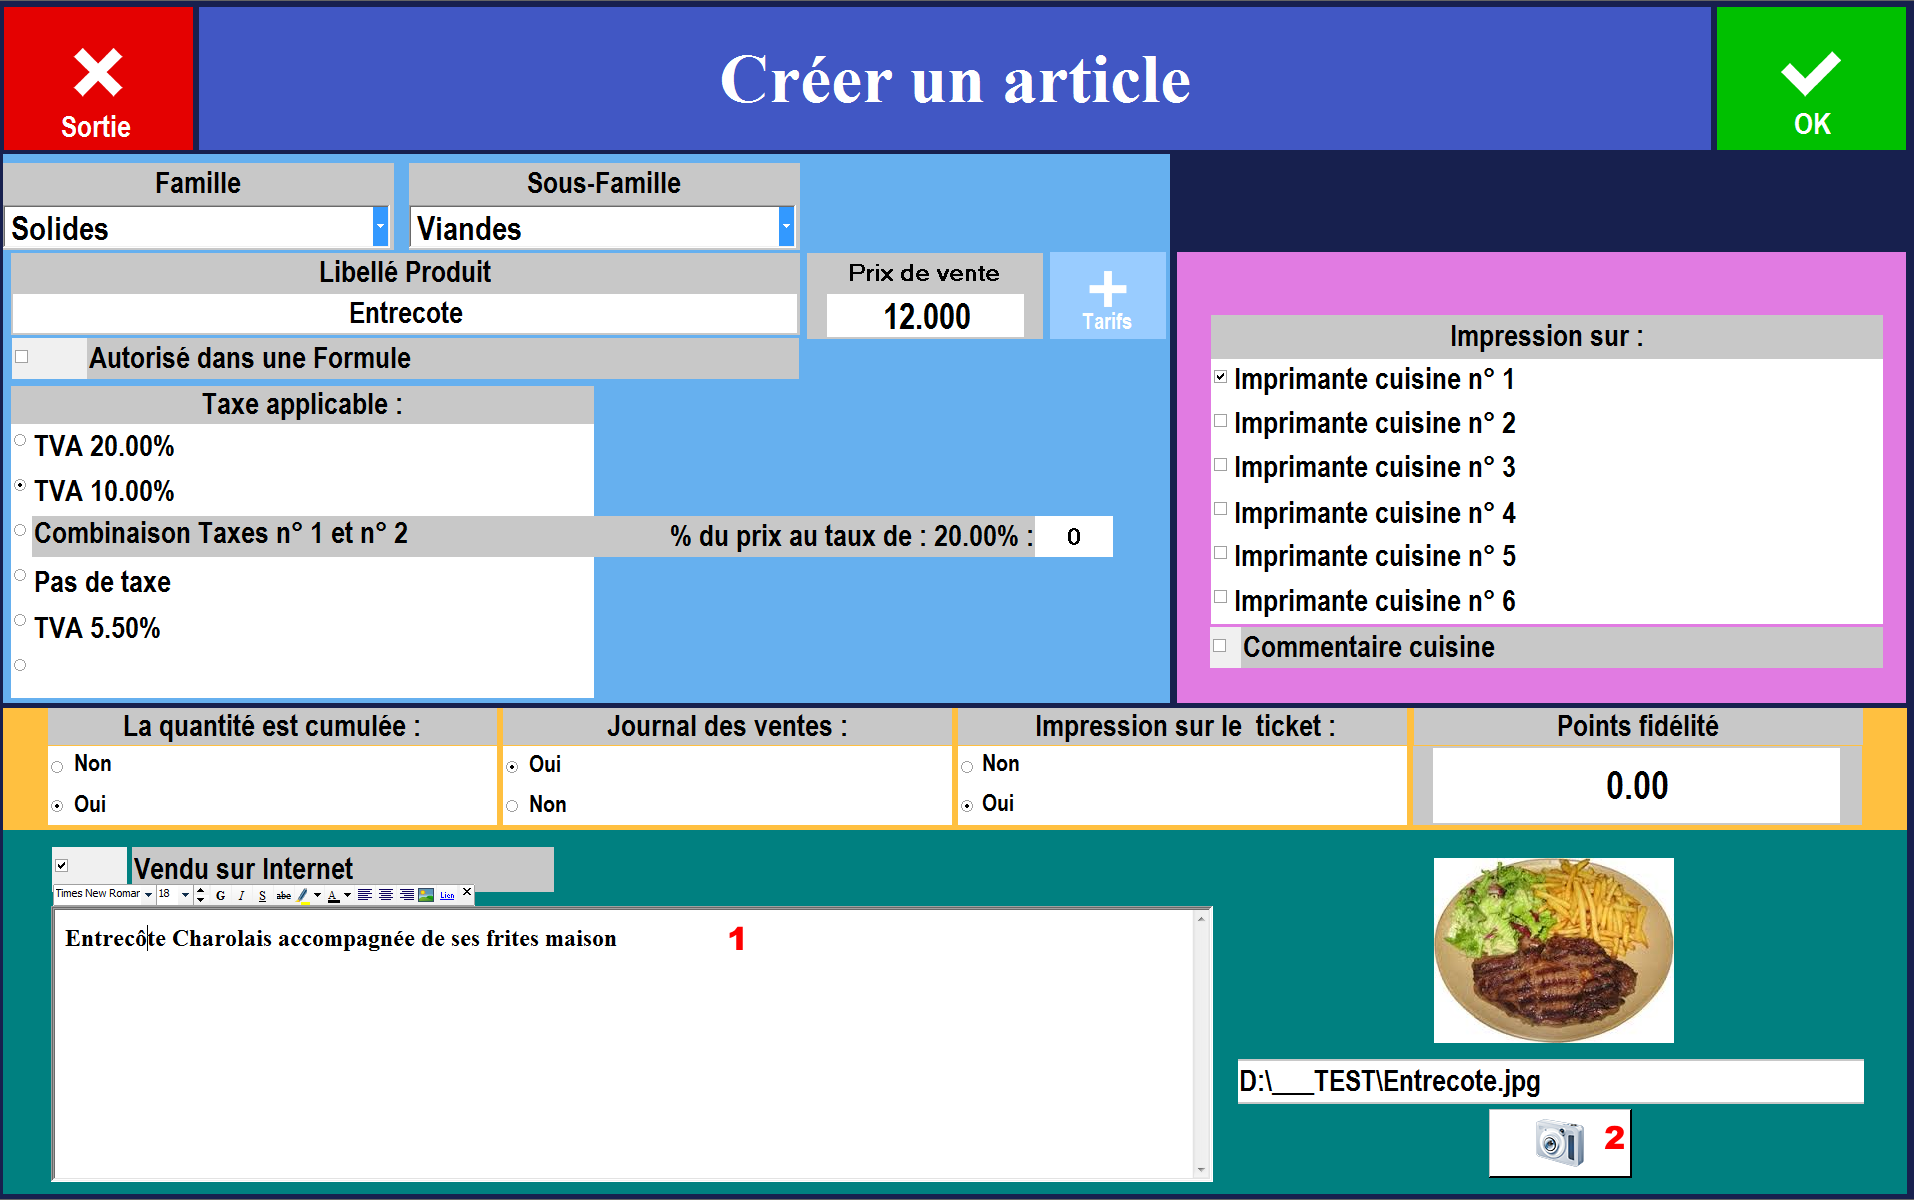Click the yellow highlighter pen icon
The width and height of the screenshot is (1914, 1200).
303,895
